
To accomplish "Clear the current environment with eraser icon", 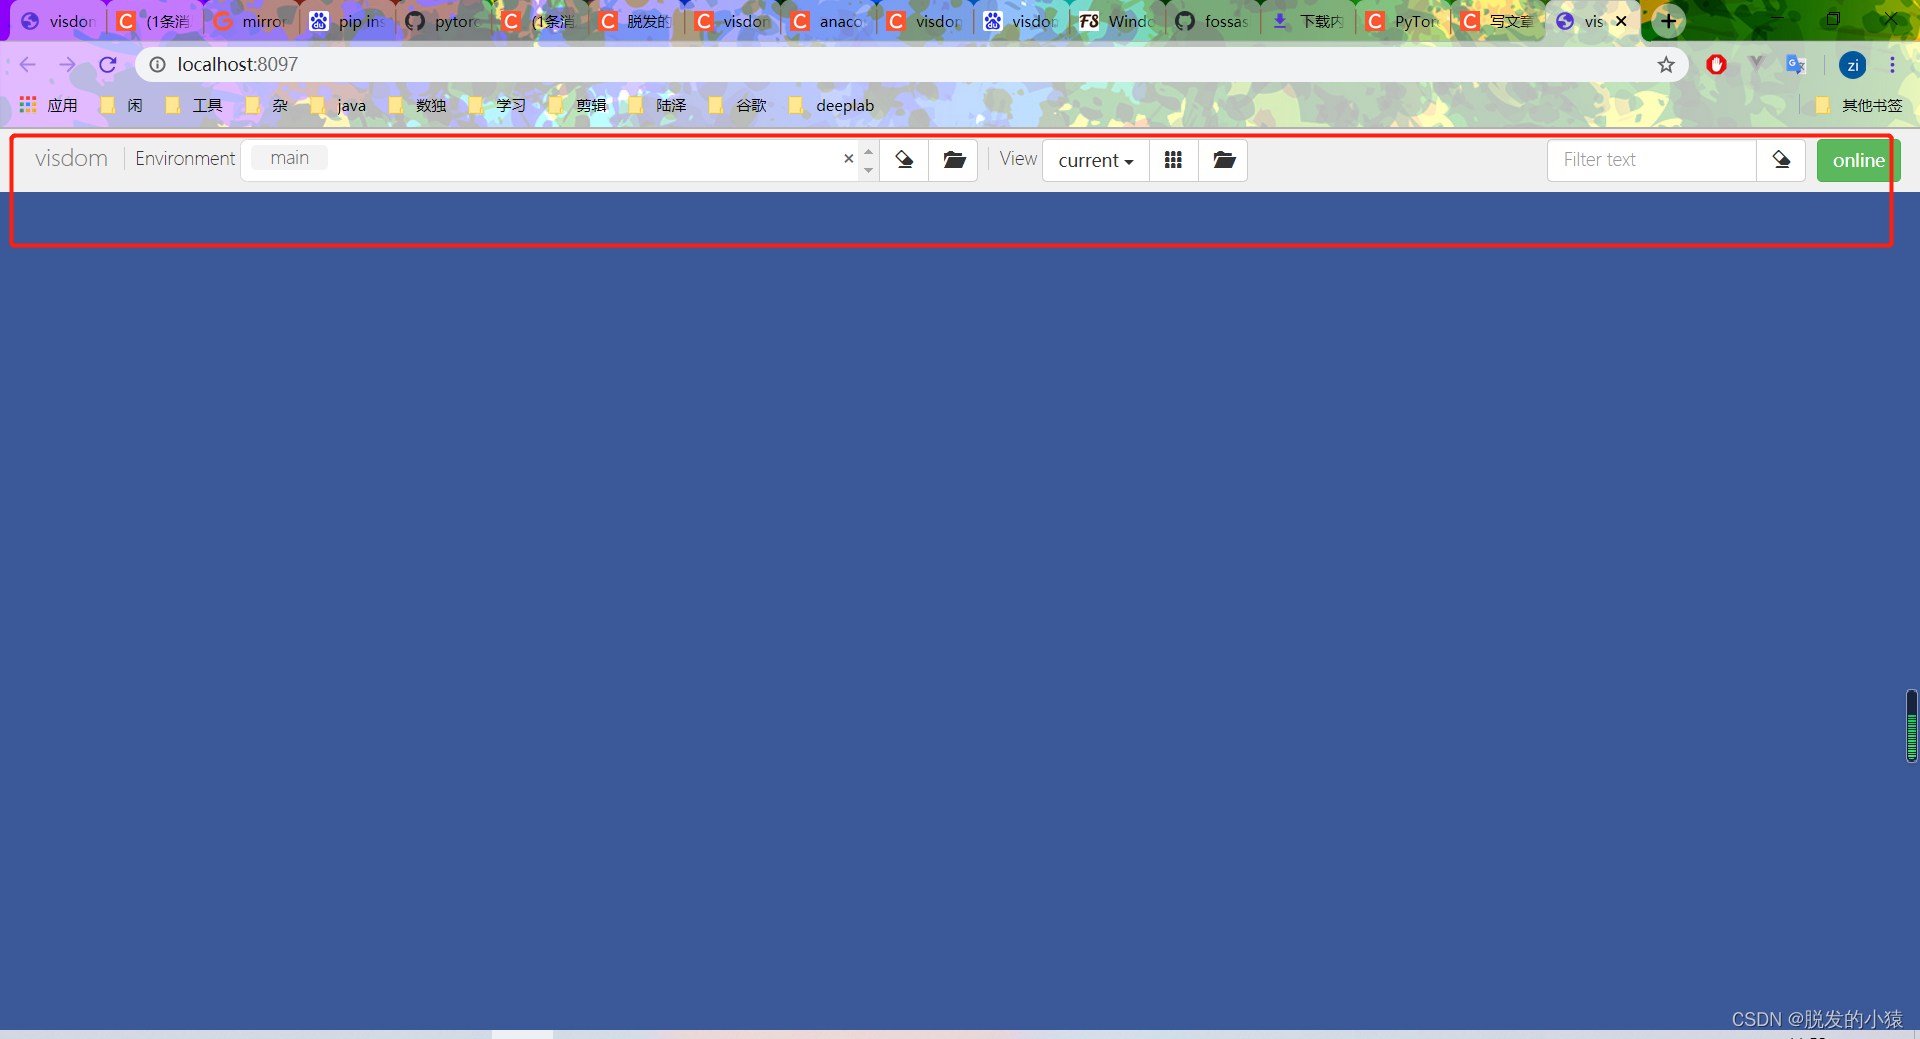I will point(904,160).
